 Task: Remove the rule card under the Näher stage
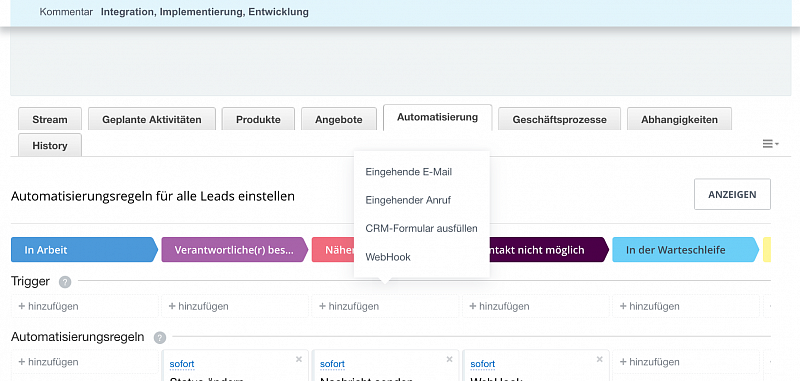click(449, 360)
